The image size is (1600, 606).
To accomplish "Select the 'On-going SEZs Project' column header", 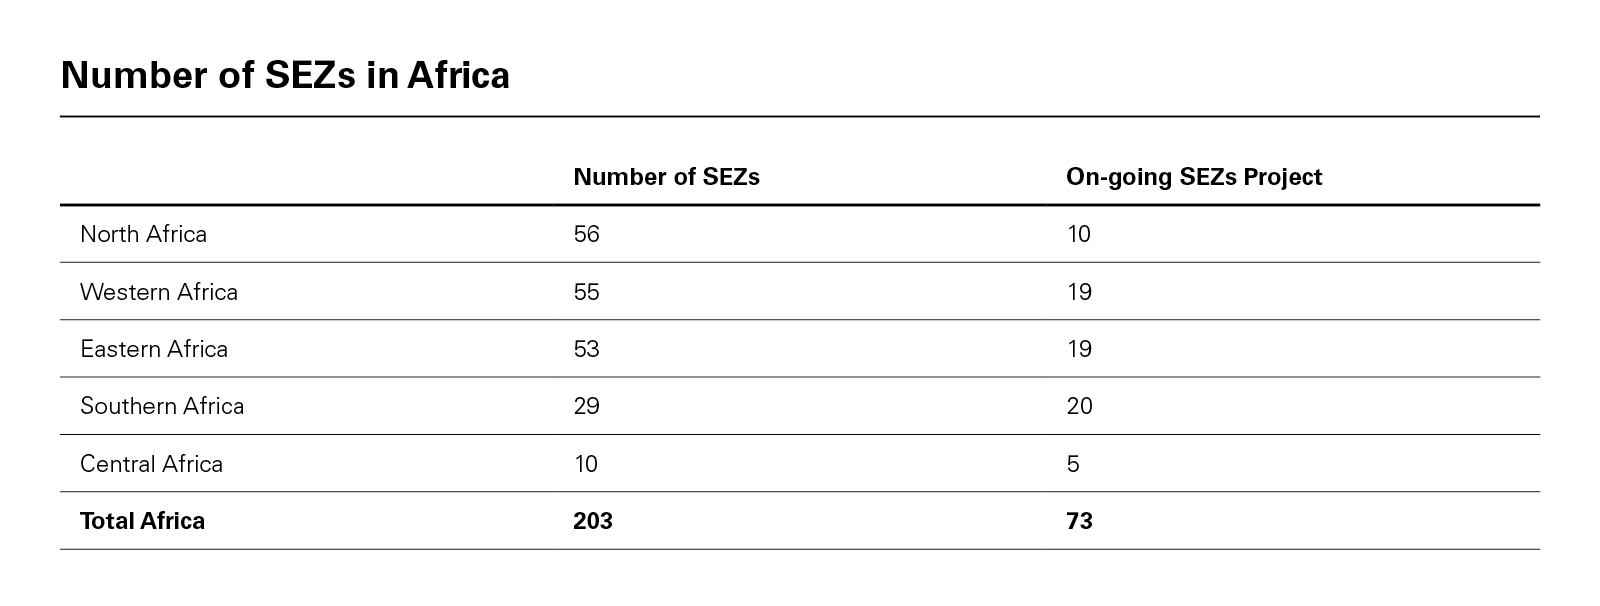I will (1194, 177).
